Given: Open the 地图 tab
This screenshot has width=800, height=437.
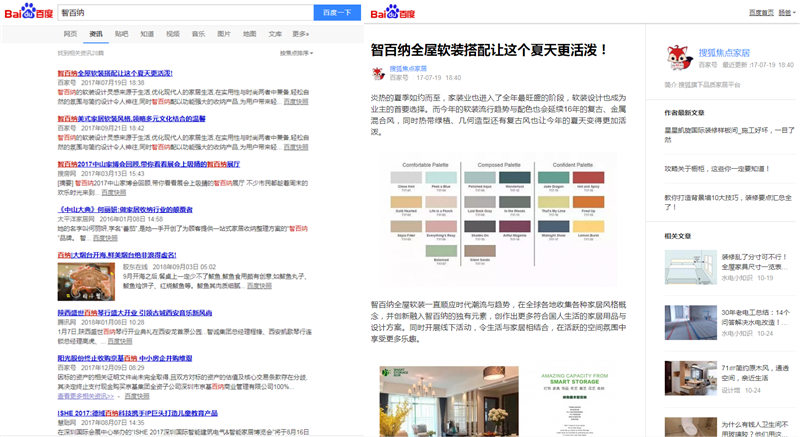Looking at the screenshot, I should [249, 34].
